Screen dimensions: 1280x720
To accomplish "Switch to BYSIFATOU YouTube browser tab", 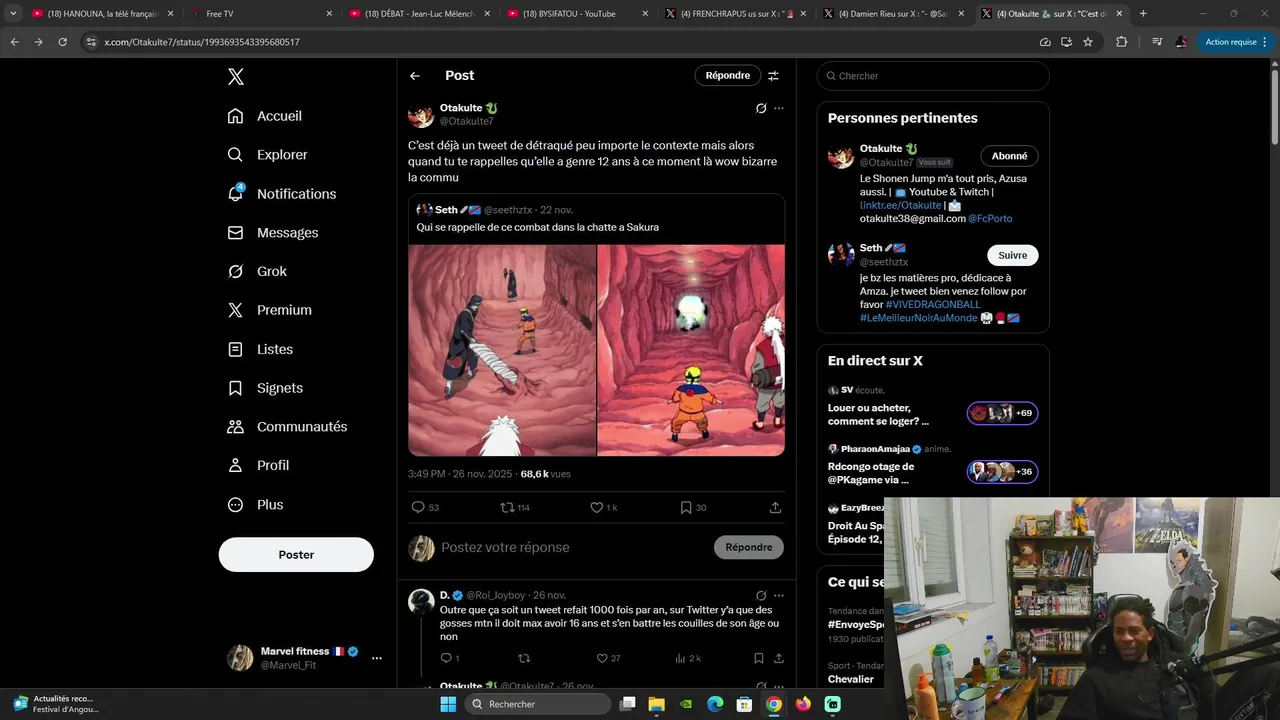I will [578, 14].
